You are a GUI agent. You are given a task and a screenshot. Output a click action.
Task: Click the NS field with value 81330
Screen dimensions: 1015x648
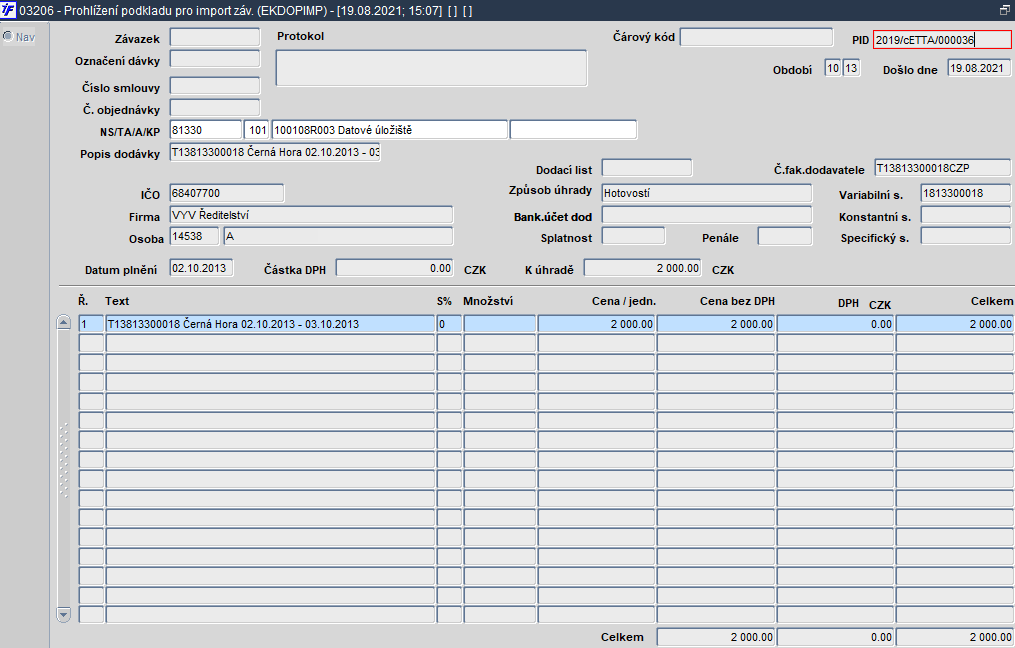pyautogui.click(x=206, y=129)
